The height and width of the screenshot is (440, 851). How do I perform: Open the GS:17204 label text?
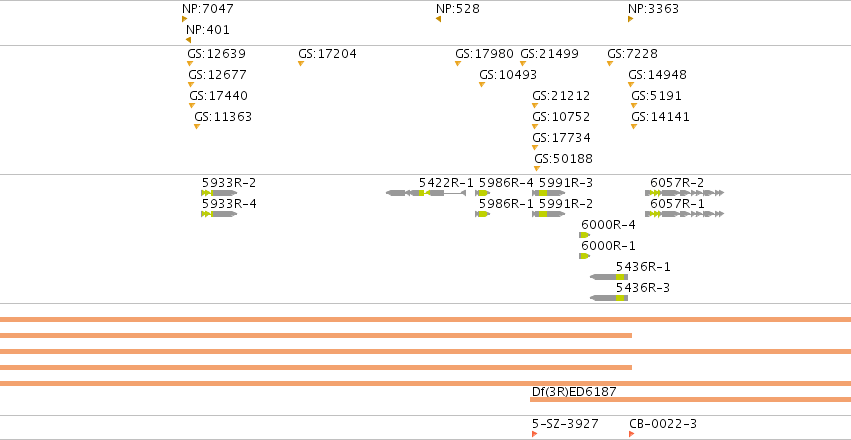(327, 54)
